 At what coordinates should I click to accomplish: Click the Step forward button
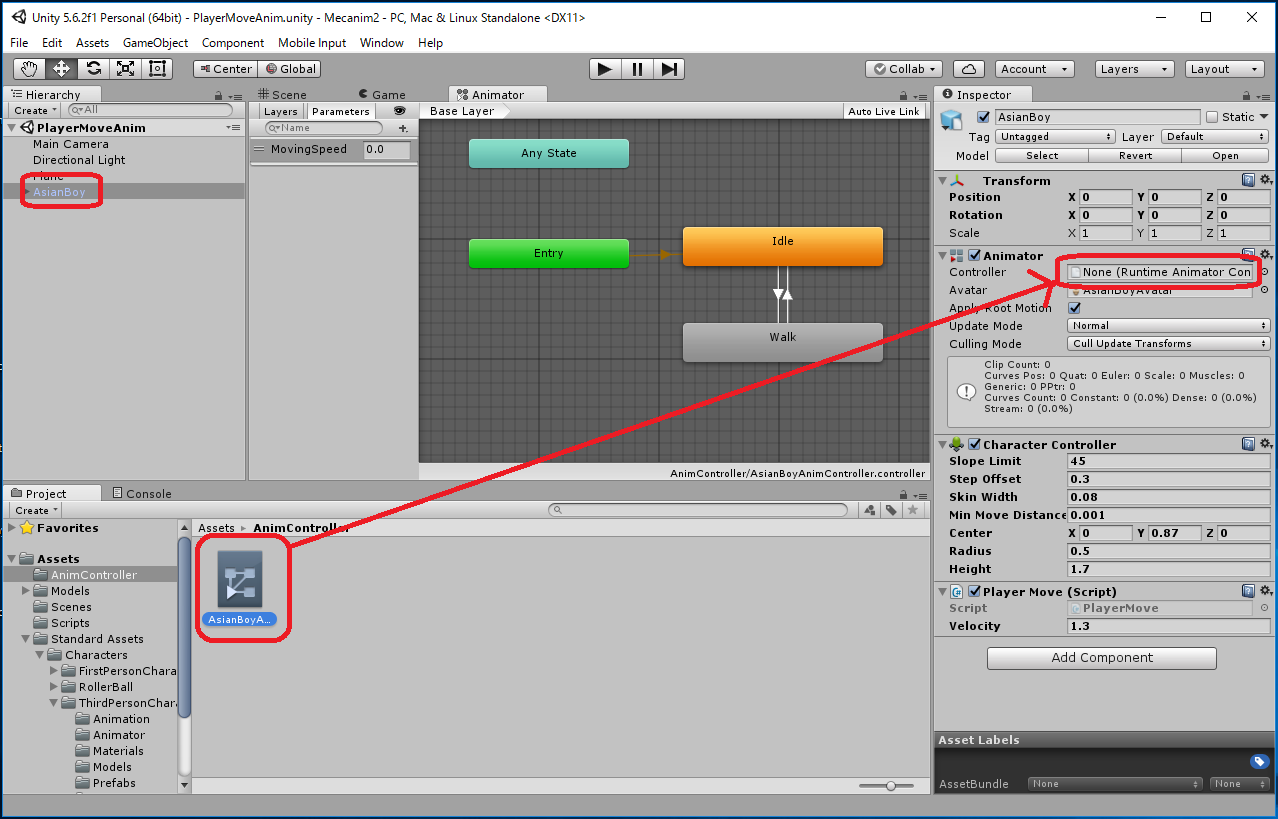pos(670,69)
